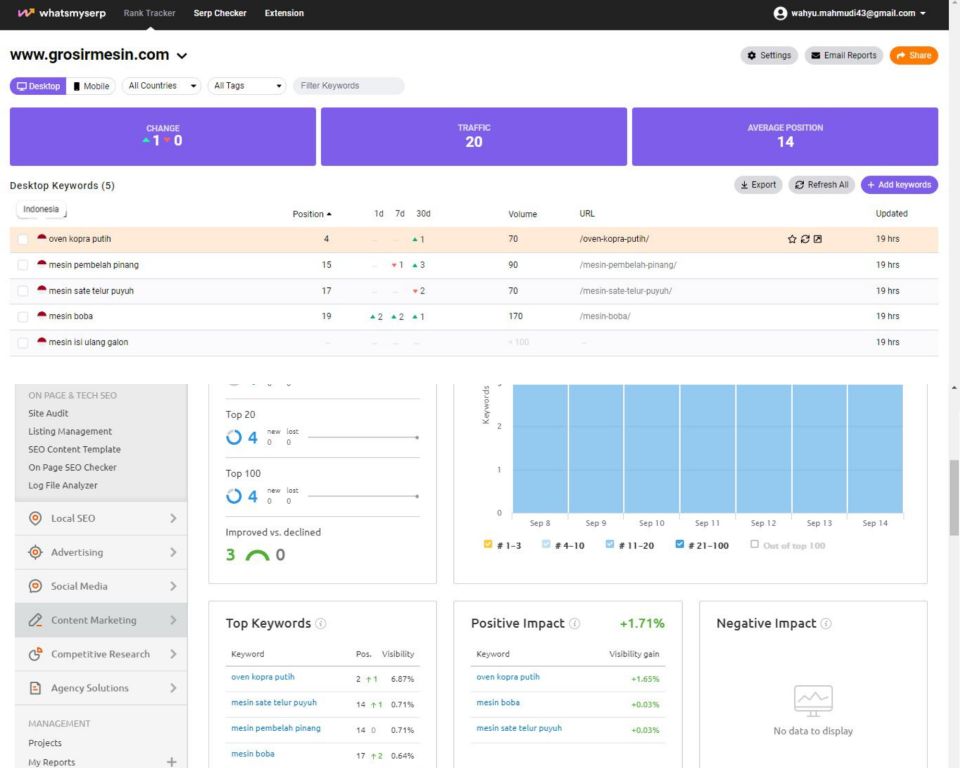Image resolution: width=960 pixels, height=768 pixels.
Task: Click the plus icon beside My Reports
Action: click(x=171, y=762)
